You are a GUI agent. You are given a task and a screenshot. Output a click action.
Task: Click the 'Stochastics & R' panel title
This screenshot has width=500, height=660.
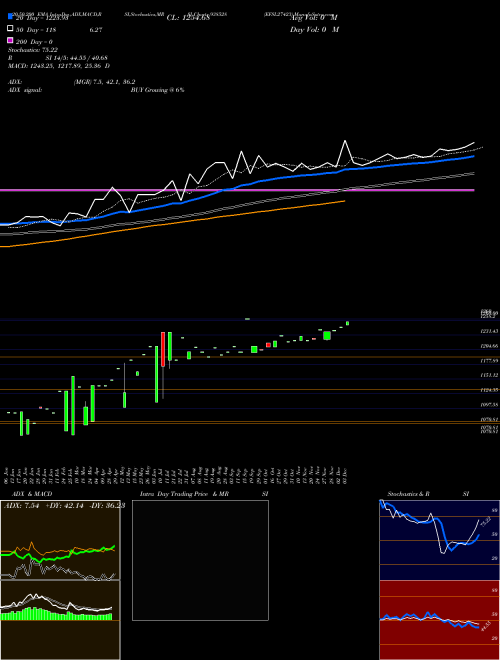click(409, 494)
